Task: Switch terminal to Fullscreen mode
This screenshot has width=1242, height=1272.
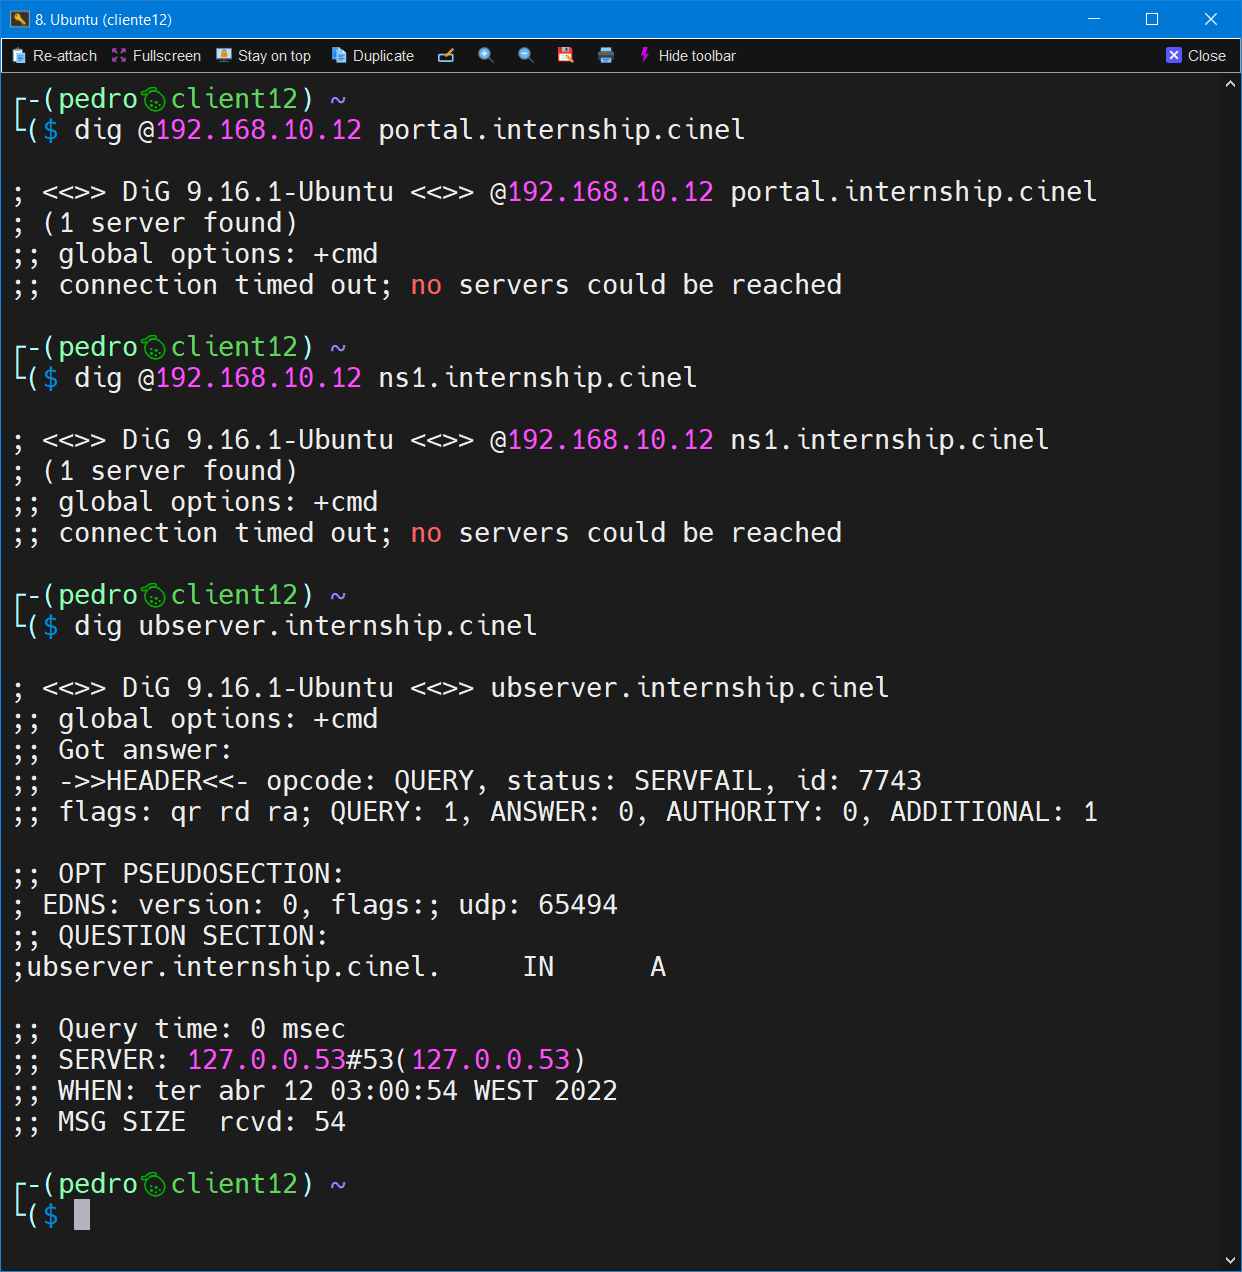Action: 157,56
